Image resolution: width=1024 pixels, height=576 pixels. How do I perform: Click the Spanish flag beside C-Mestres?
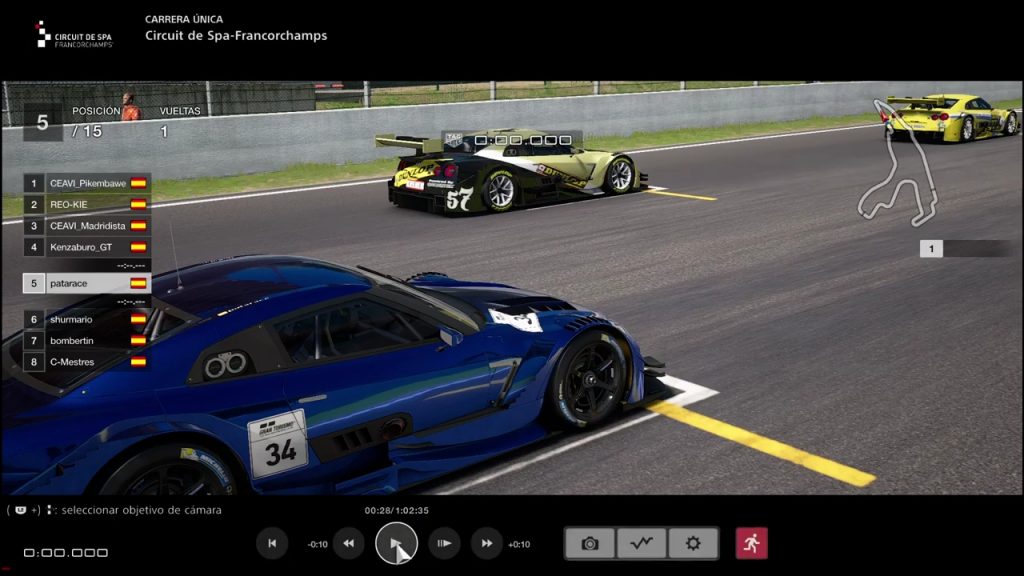138,362
